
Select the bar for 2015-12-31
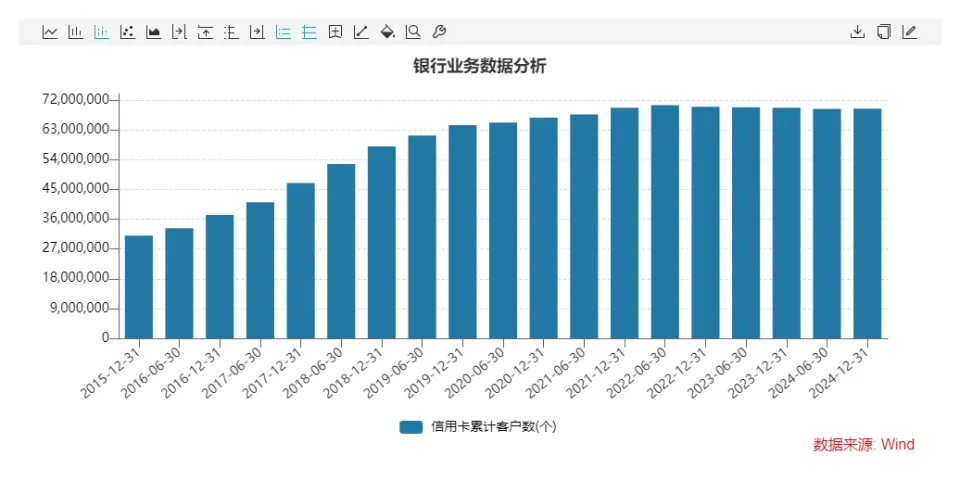[139, 287]
